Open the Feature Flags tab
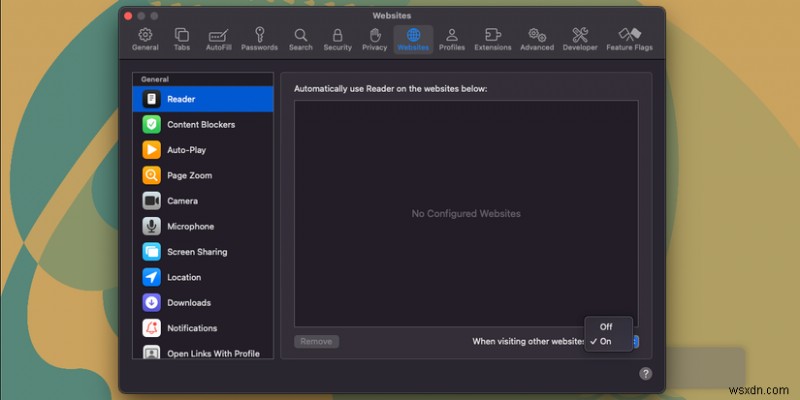Image resolution: width=800 pixels, height=400 pixels. 629,40
